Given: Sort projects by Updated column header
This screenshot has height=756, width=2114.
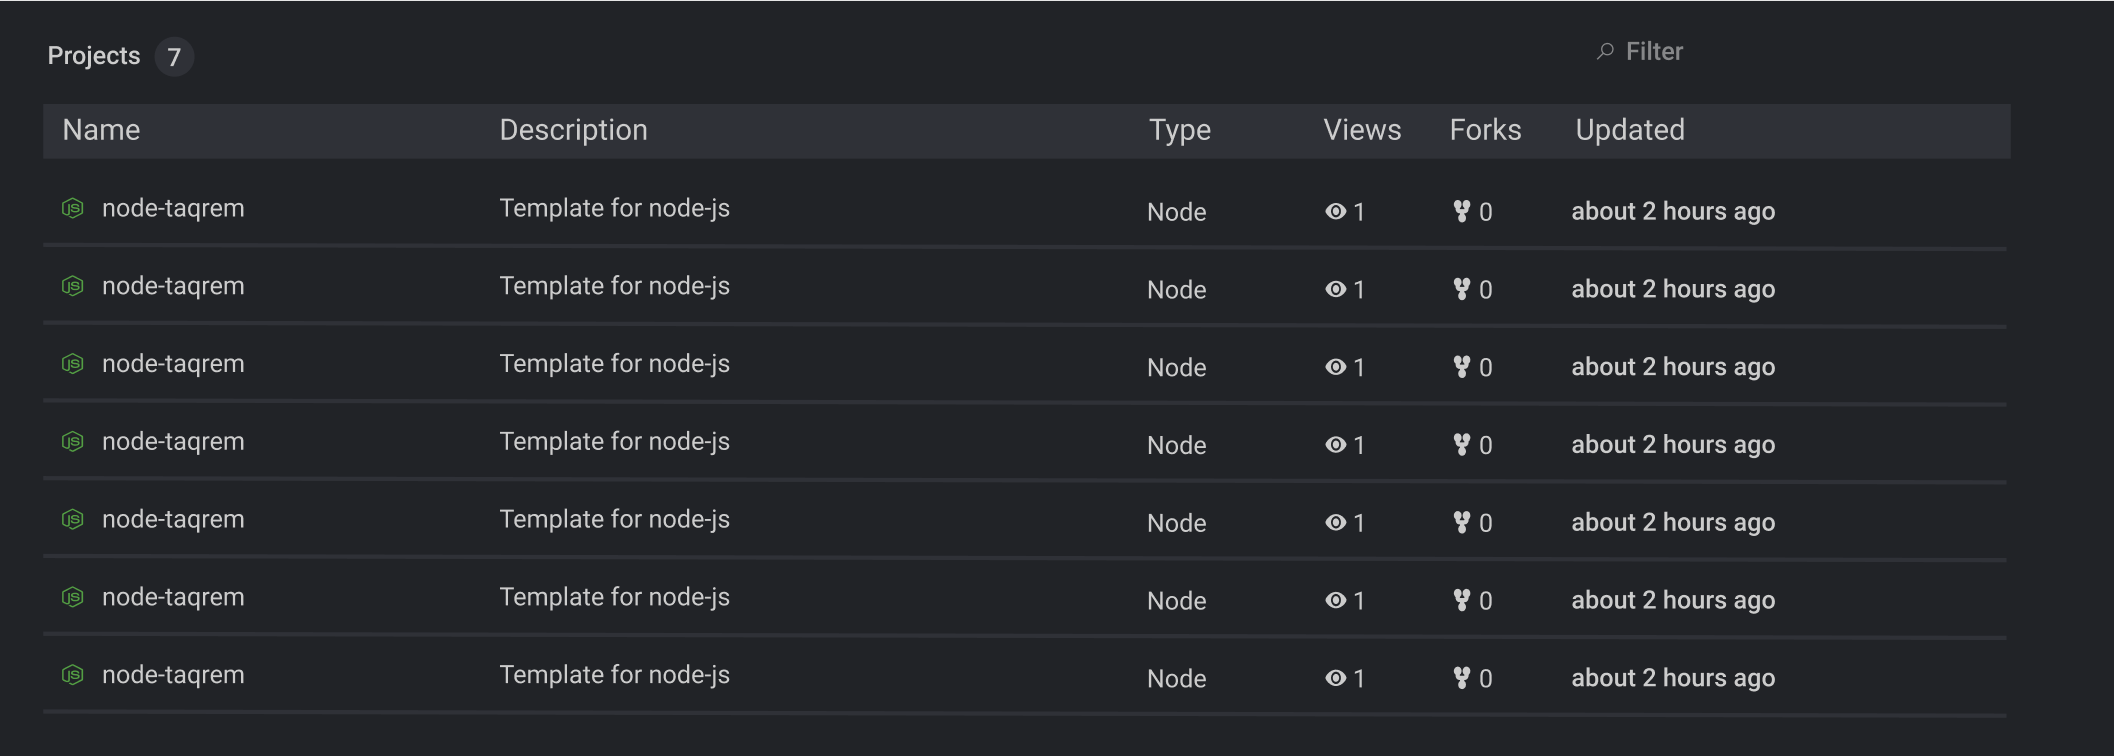Looking at the screenshot, I should [1630, 130].
